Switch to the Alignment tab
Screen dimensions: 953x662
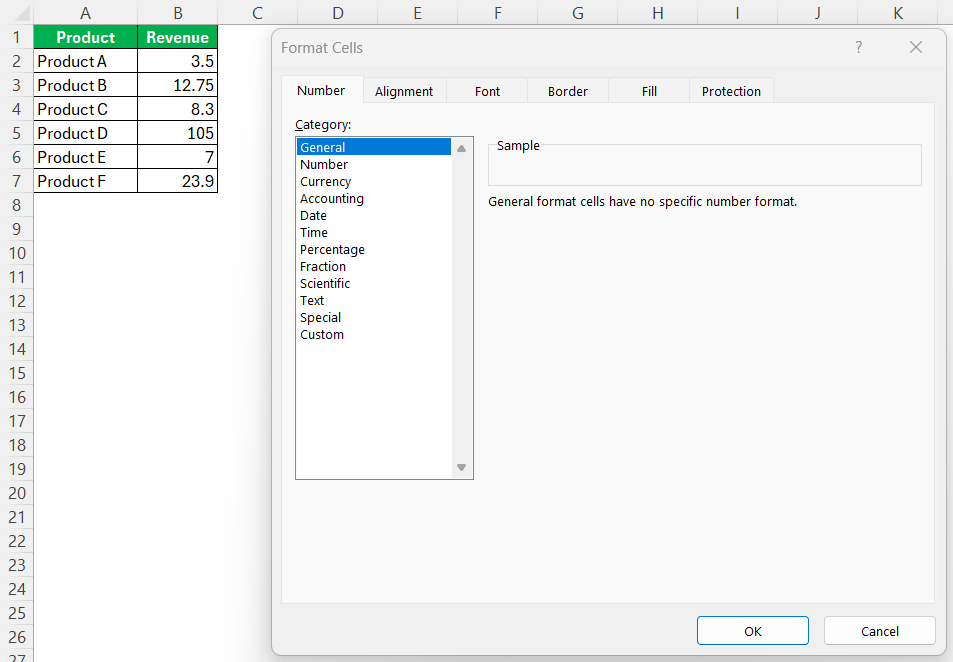(x=404, y=91)
